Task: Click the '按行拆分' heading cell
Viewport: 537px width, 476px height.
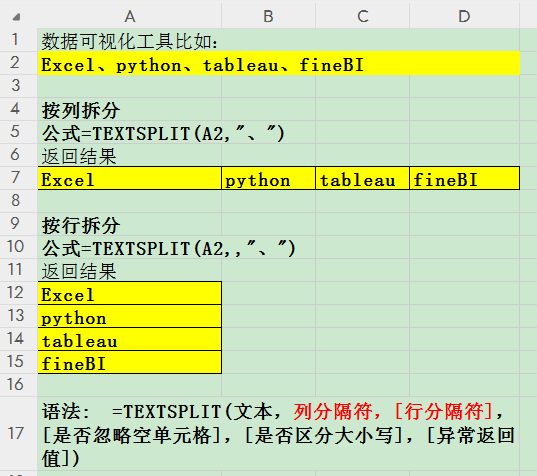Action: [129, 224]
